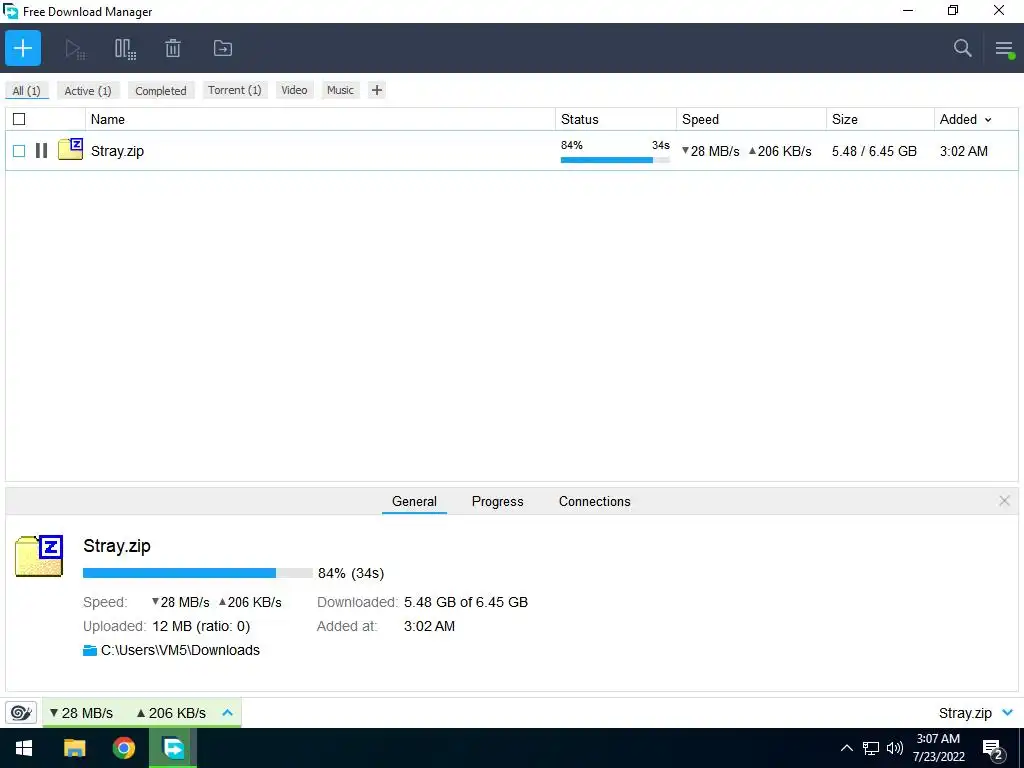Viewport: 1024px width, 768px height.
Task: Delete selected download using trash icon
Action: pyautogui.click(x=172, y=48)
